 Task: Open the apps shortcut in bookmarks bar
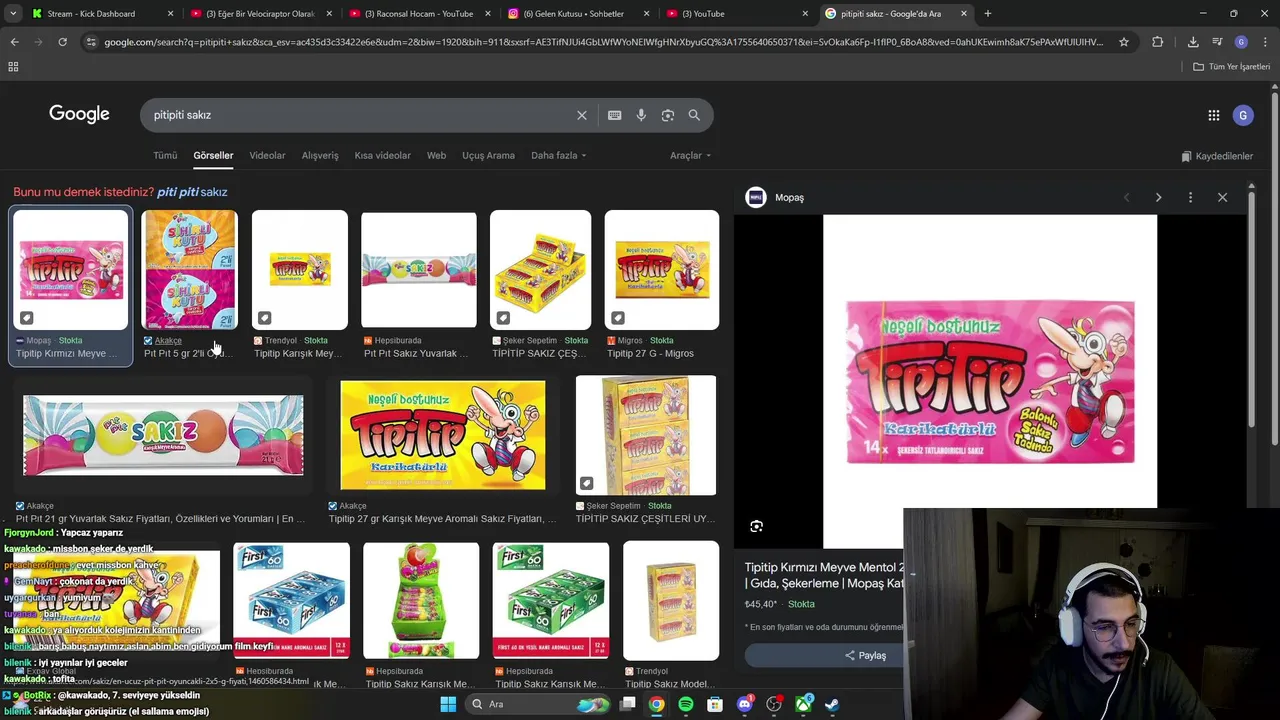pos(13,66)
